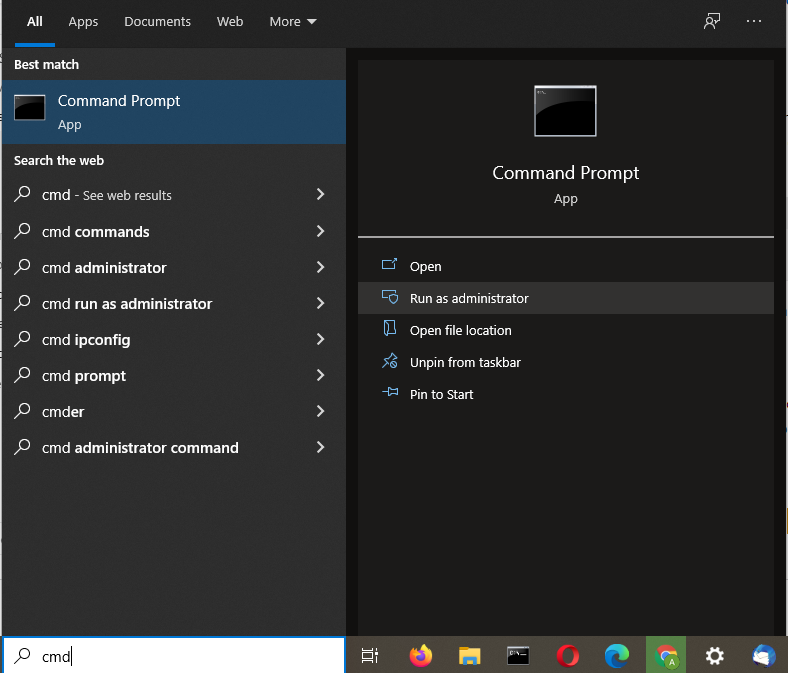Expand 'cmd commands' web suggestion arrow

pyautogui.click(x=320, y=231)
